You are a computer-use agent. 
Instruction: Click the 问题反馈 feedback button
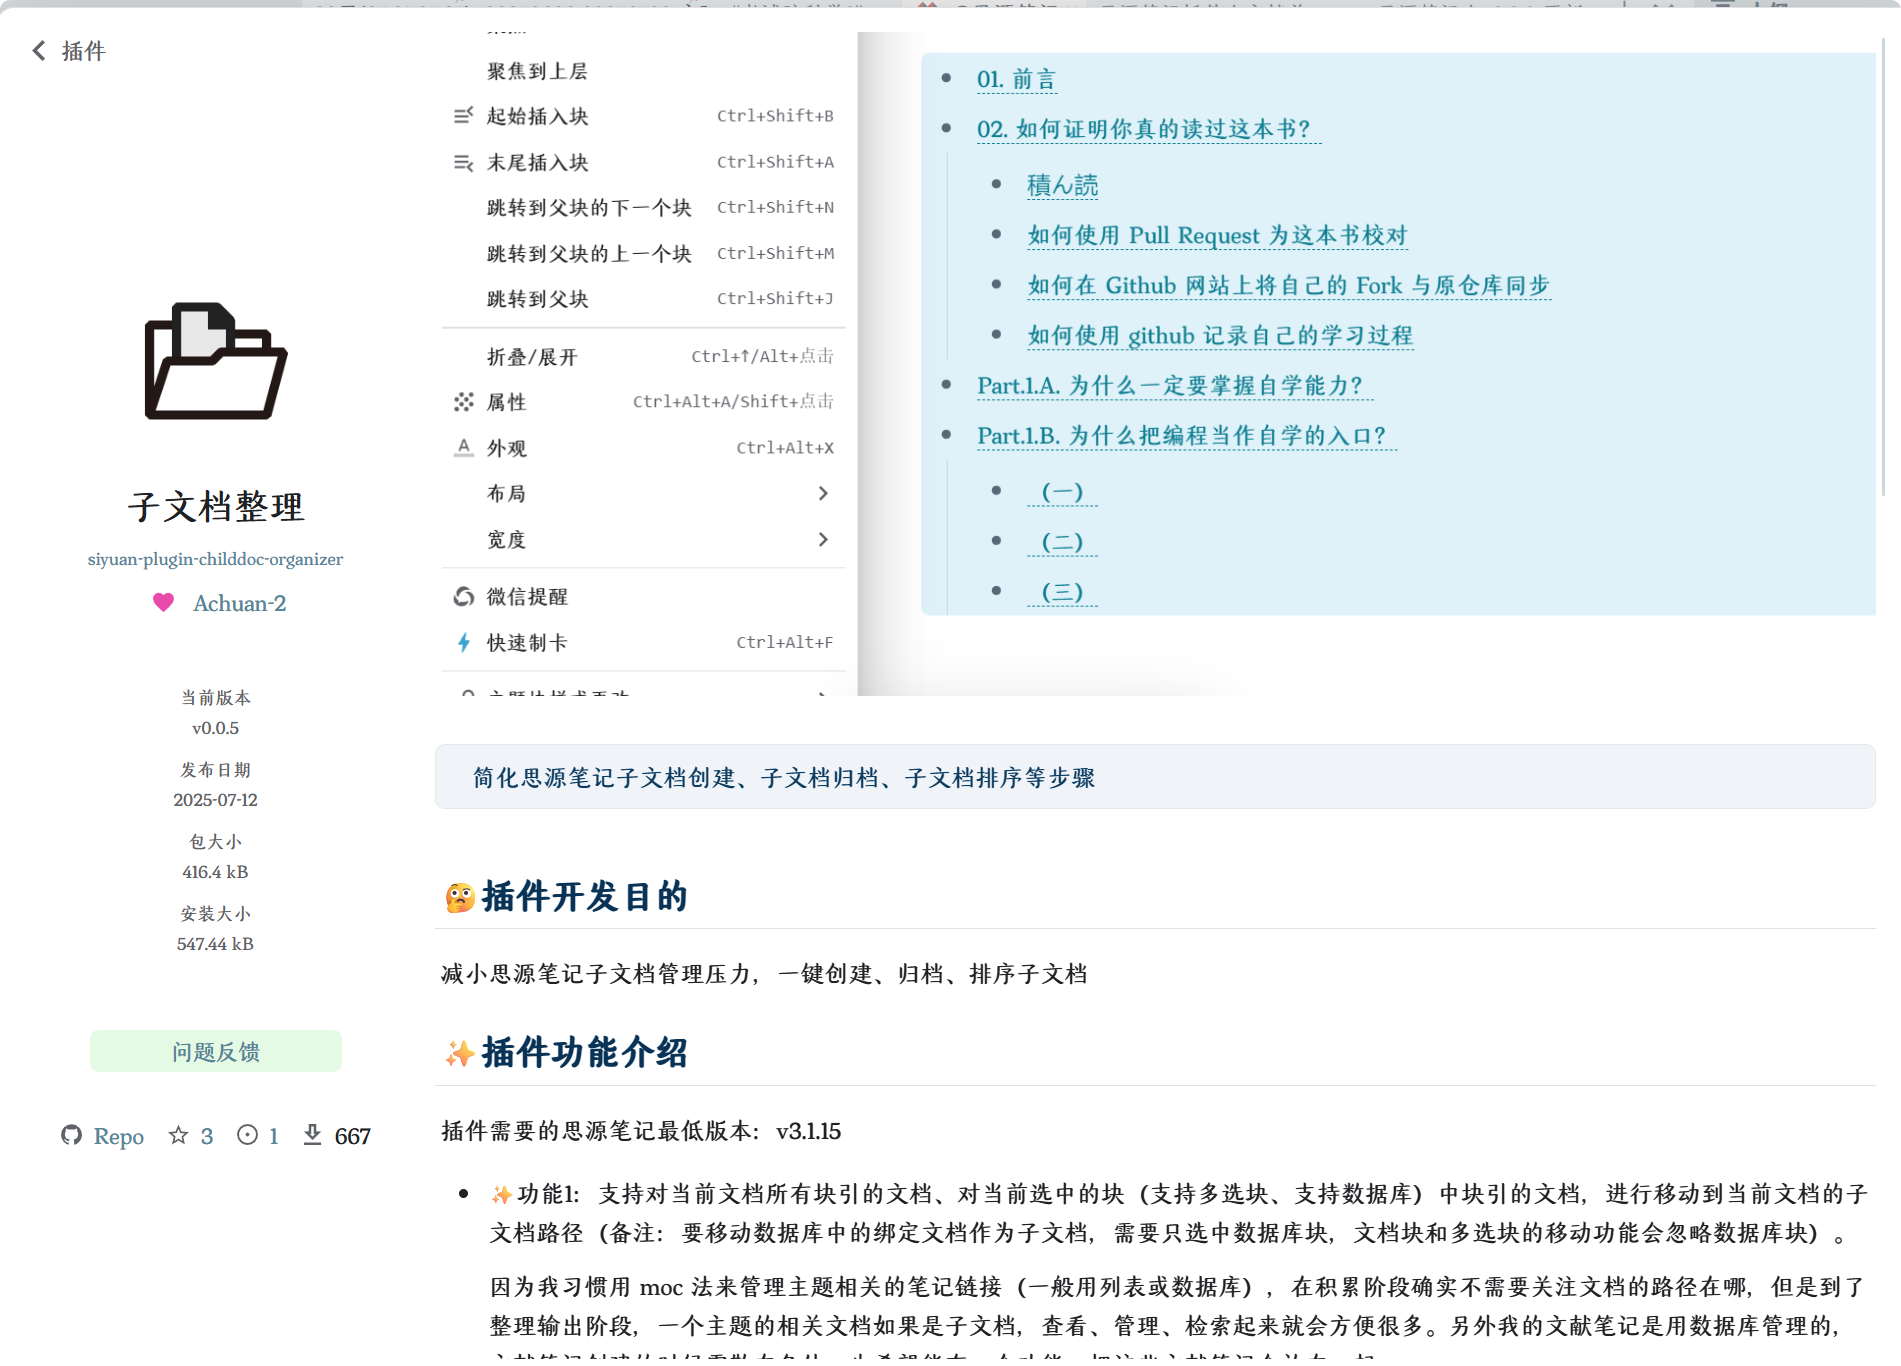click(x=215, y=1051)
